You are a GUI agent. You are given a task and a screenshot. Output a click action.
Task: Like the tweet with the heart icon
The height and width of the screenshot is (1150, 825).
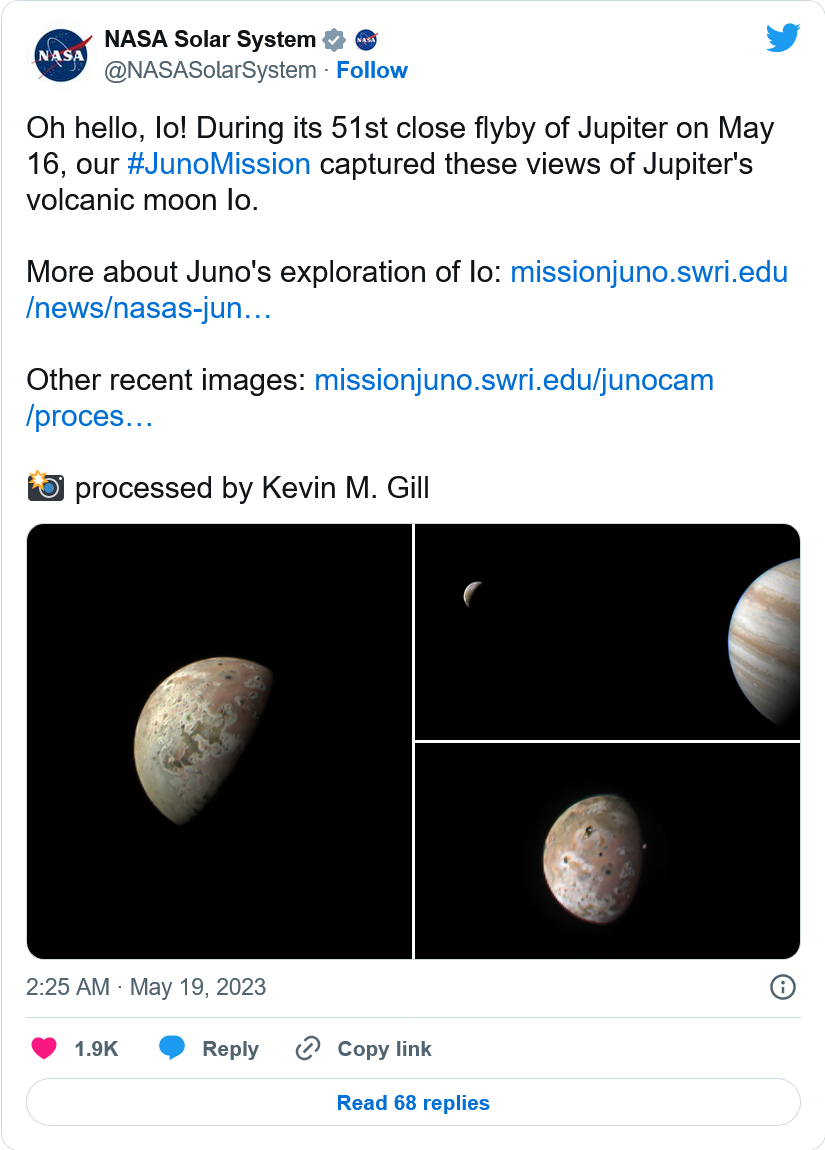(x=44, y=1048)
